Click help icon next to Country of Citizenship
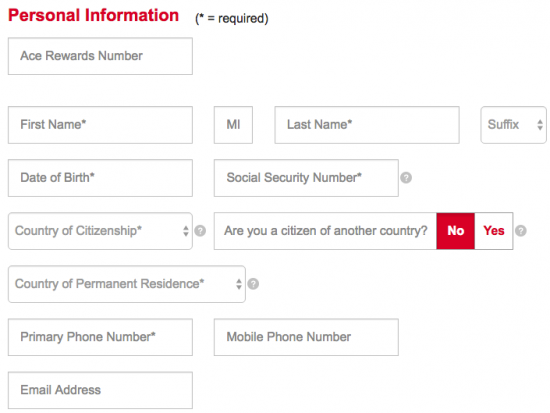Image resolution: width=550 pixels, height=413 pixels. pyautogui.click(x=200, y=231)
